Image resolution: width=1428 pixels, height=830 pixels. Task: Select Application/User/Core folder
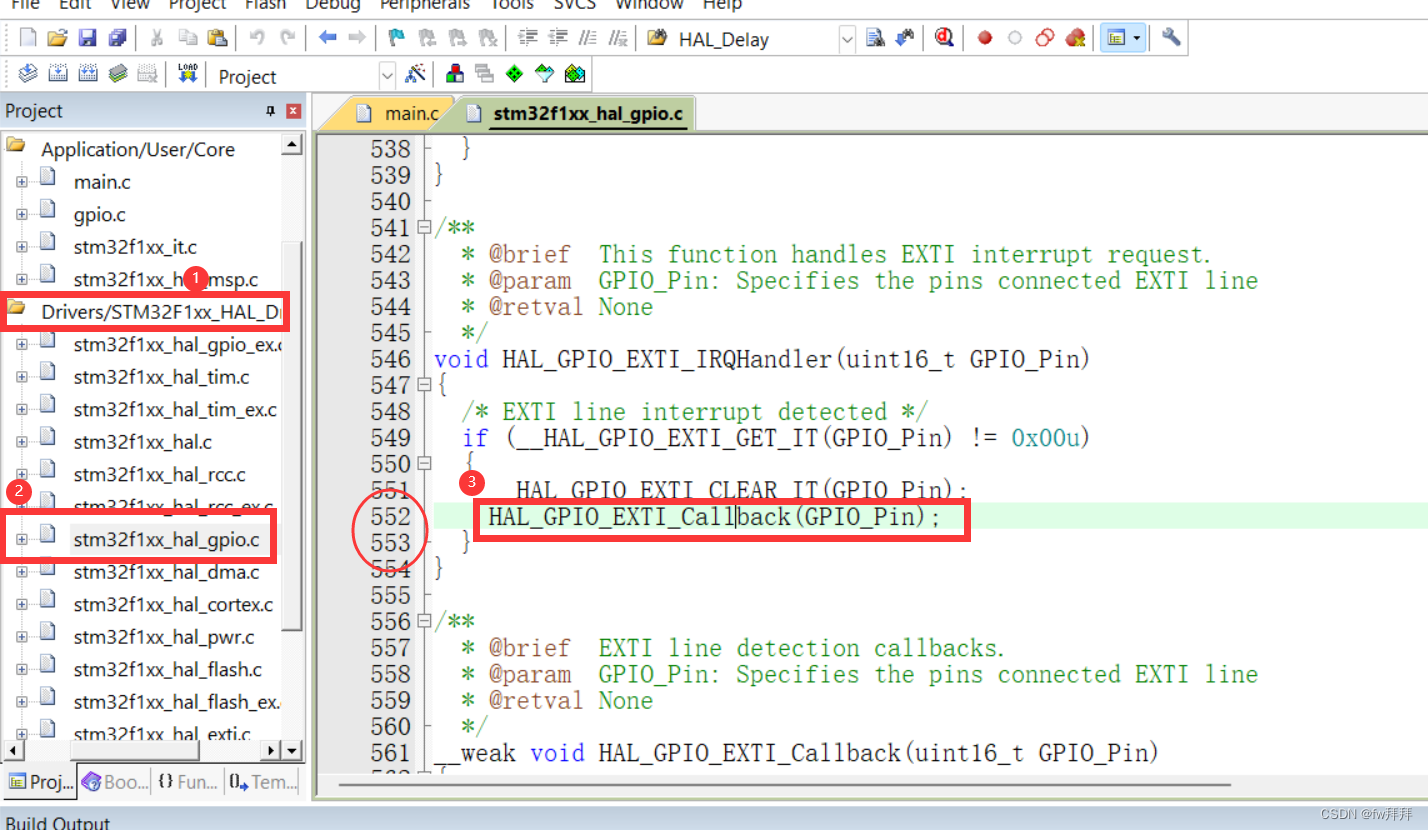click(x=138, y=149)
